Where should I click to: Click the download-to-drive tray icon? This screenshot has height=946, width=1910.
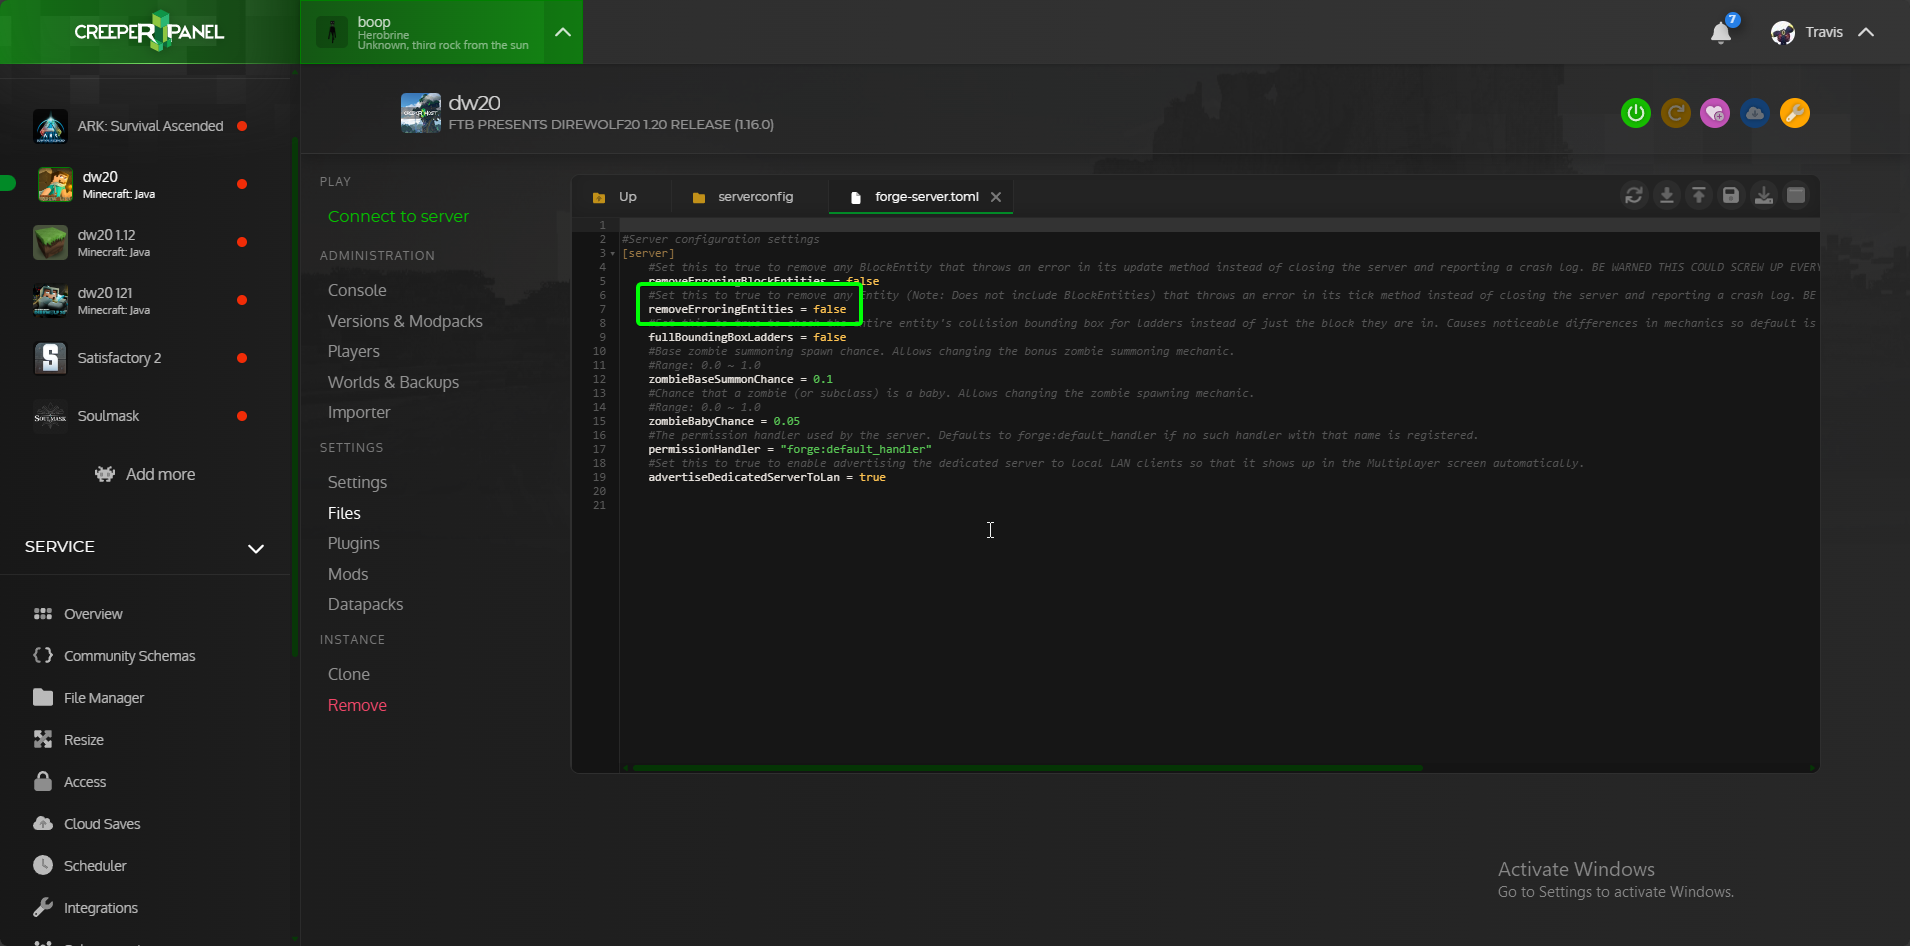1764,195
